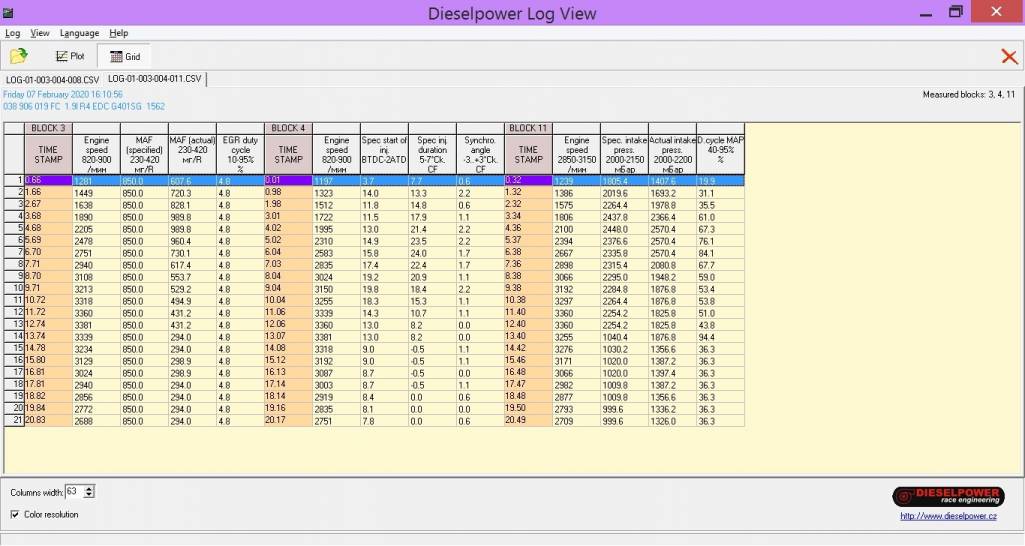Screen dimensions: 1025x546
Task: Open the www.dieselpower.cz link
Action: click(948, 516)
